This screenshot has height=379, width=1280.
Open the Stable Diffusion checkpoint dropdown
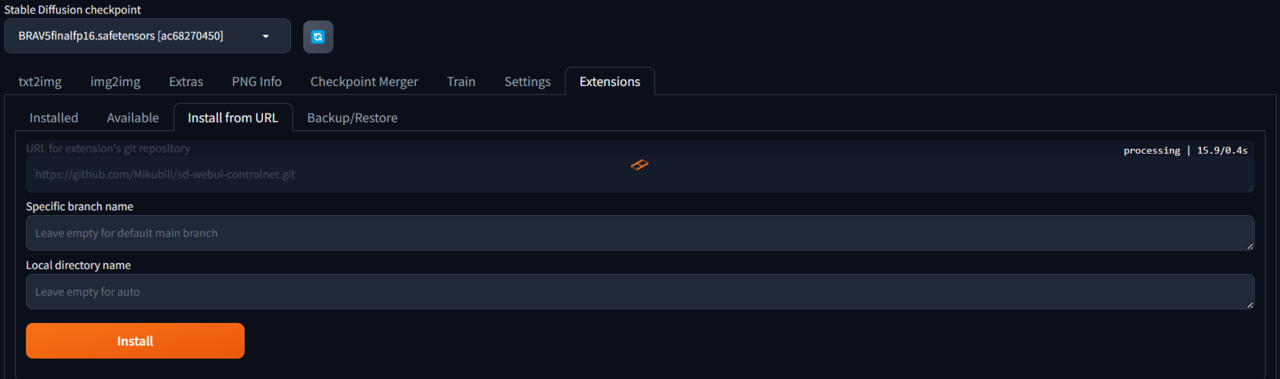[147, 36]
